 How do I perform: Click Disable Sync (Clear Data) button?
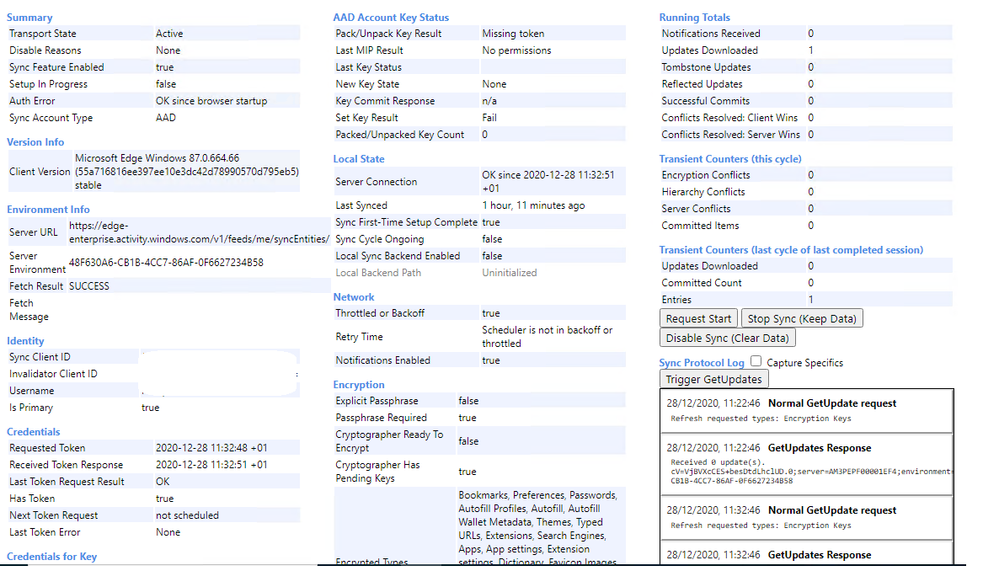(727, 338)
